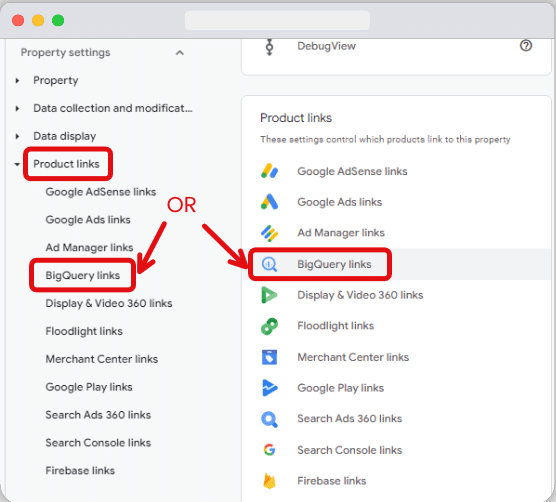Click the Ad Manager icon in card

[x=269, y=233]
